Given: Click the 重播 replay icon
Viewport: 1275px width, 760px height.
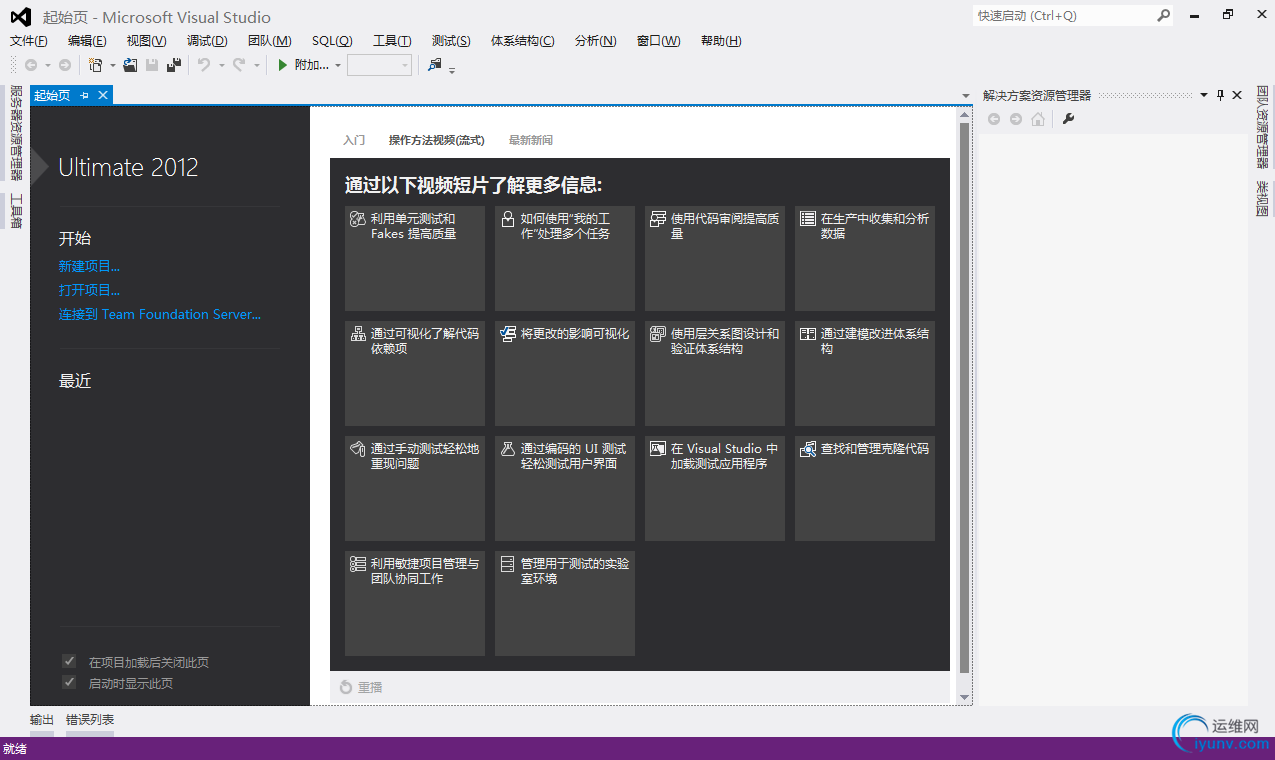Looking at the screenshot, I should click(346, 687).
